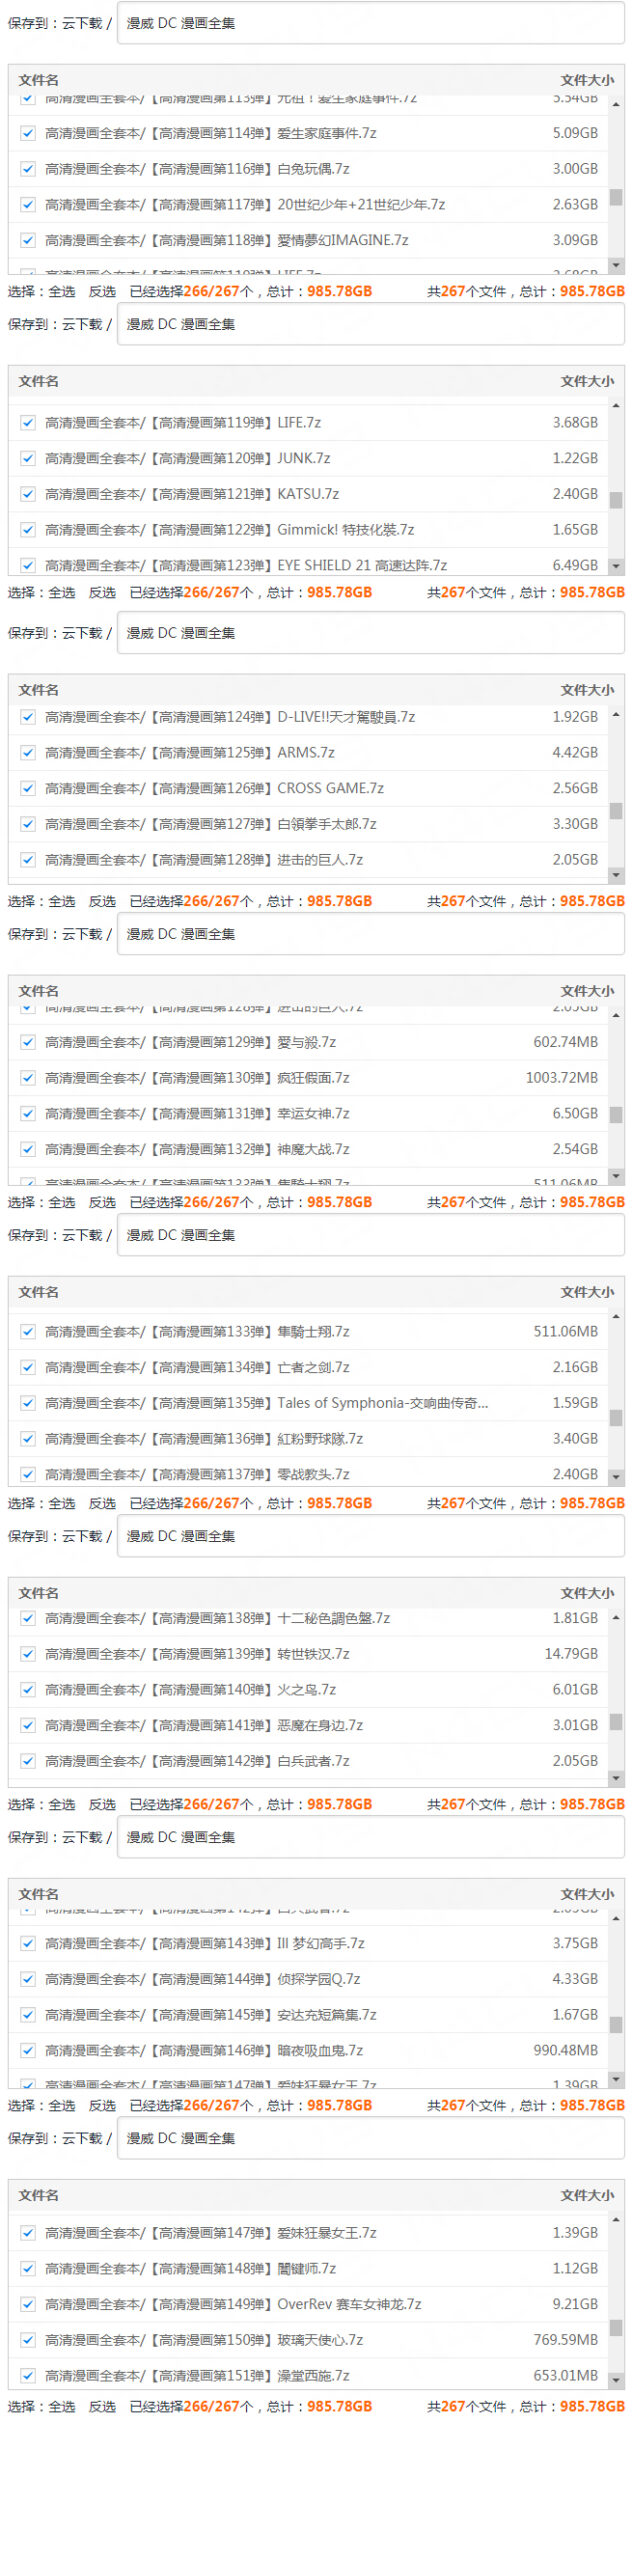
Task: Click scroll-up arrow beside 隼騎士翔.7z row
Action: pyautogui.click(x=616, y=1316)
